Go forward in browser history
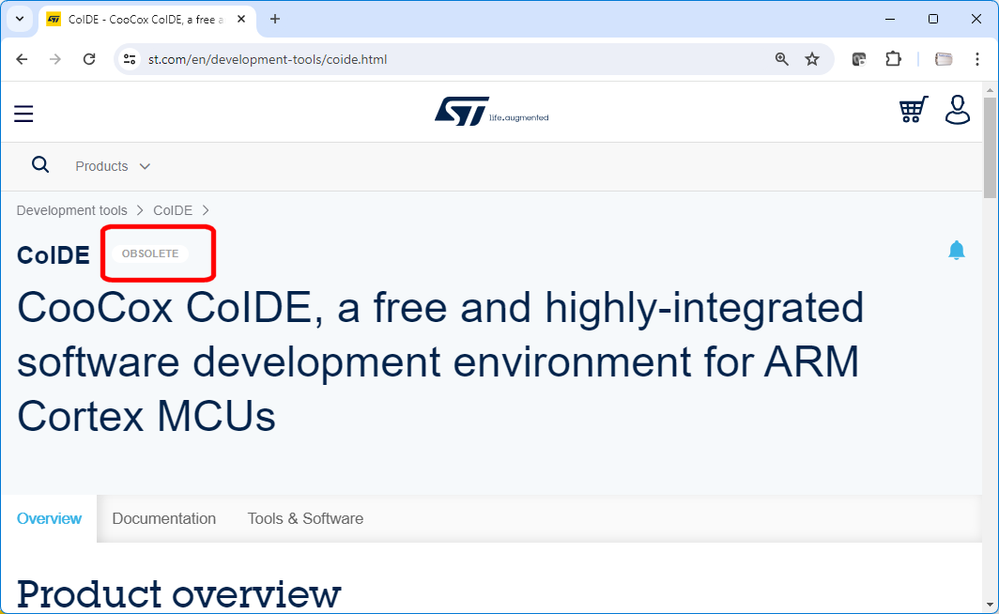Viewport: 999px width, 614px height. (x=55, y=59)
